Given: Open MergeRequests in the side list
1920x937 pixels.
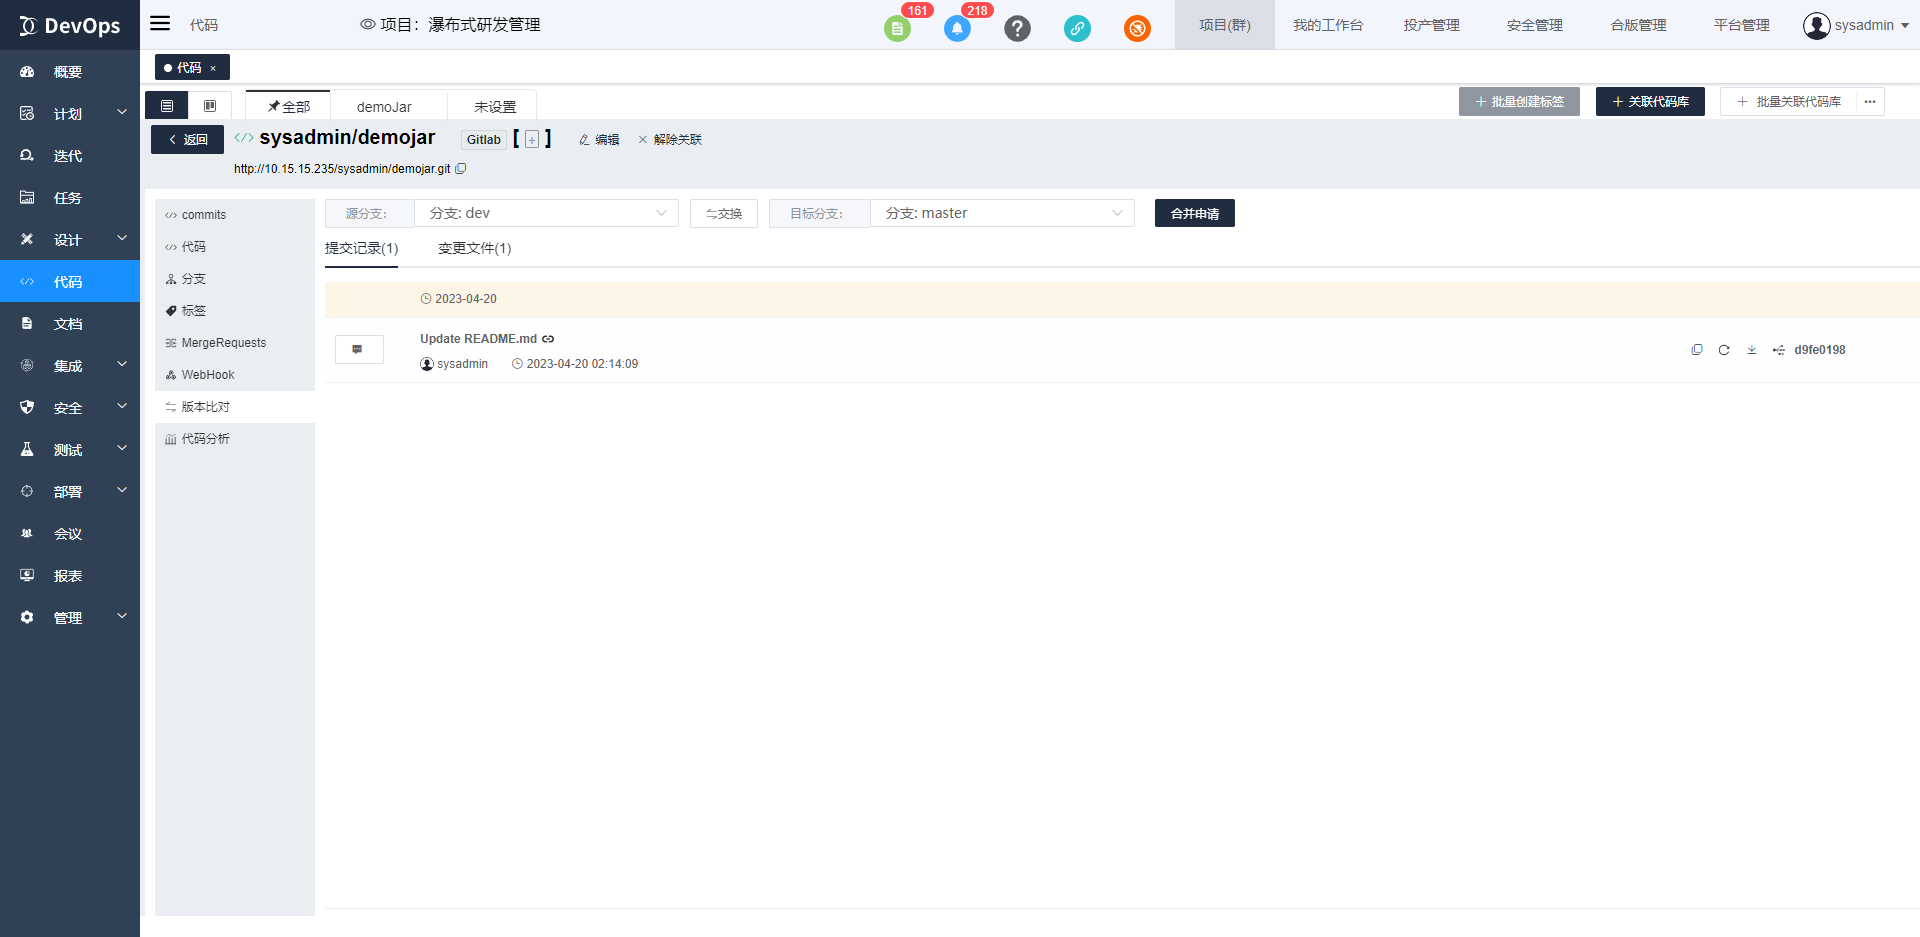Looking at the screenshot, I should tap(223, 343).
